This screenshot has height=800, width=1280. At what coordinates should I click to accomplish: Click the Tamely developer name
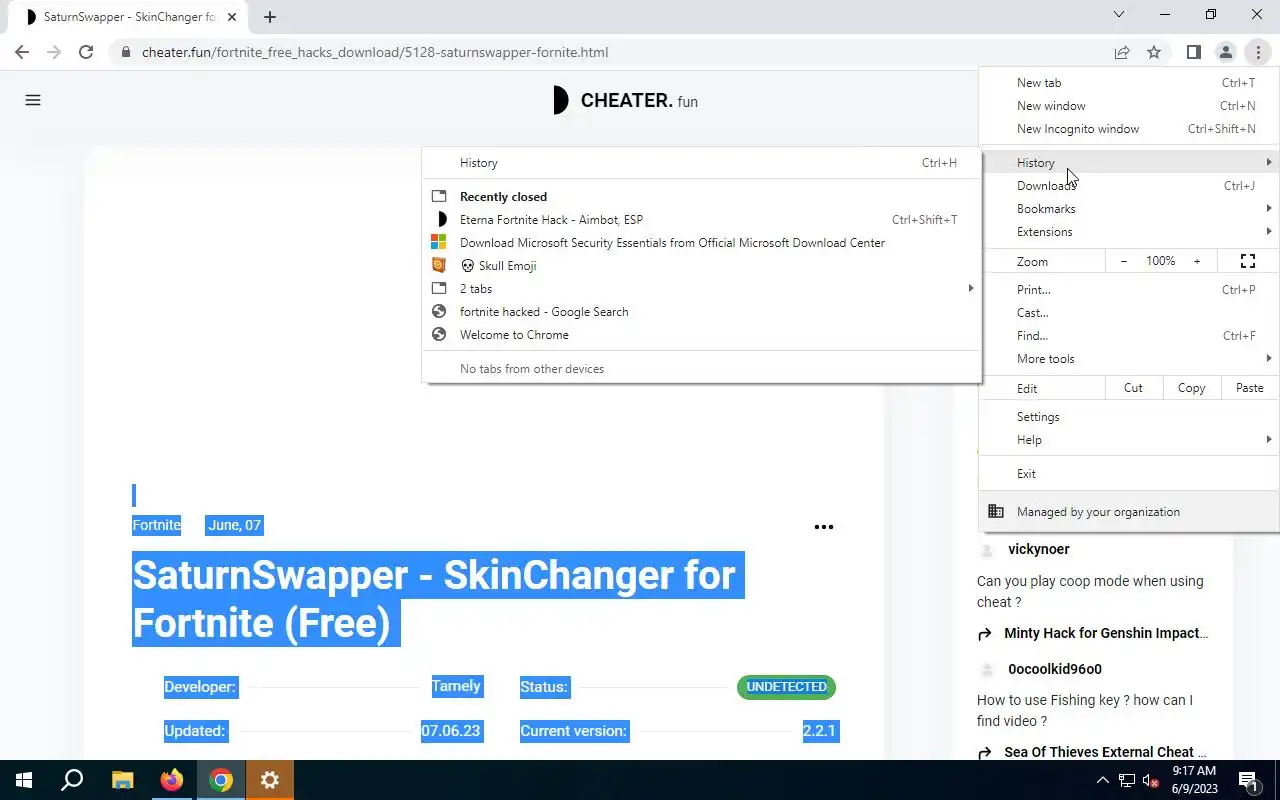456,686
